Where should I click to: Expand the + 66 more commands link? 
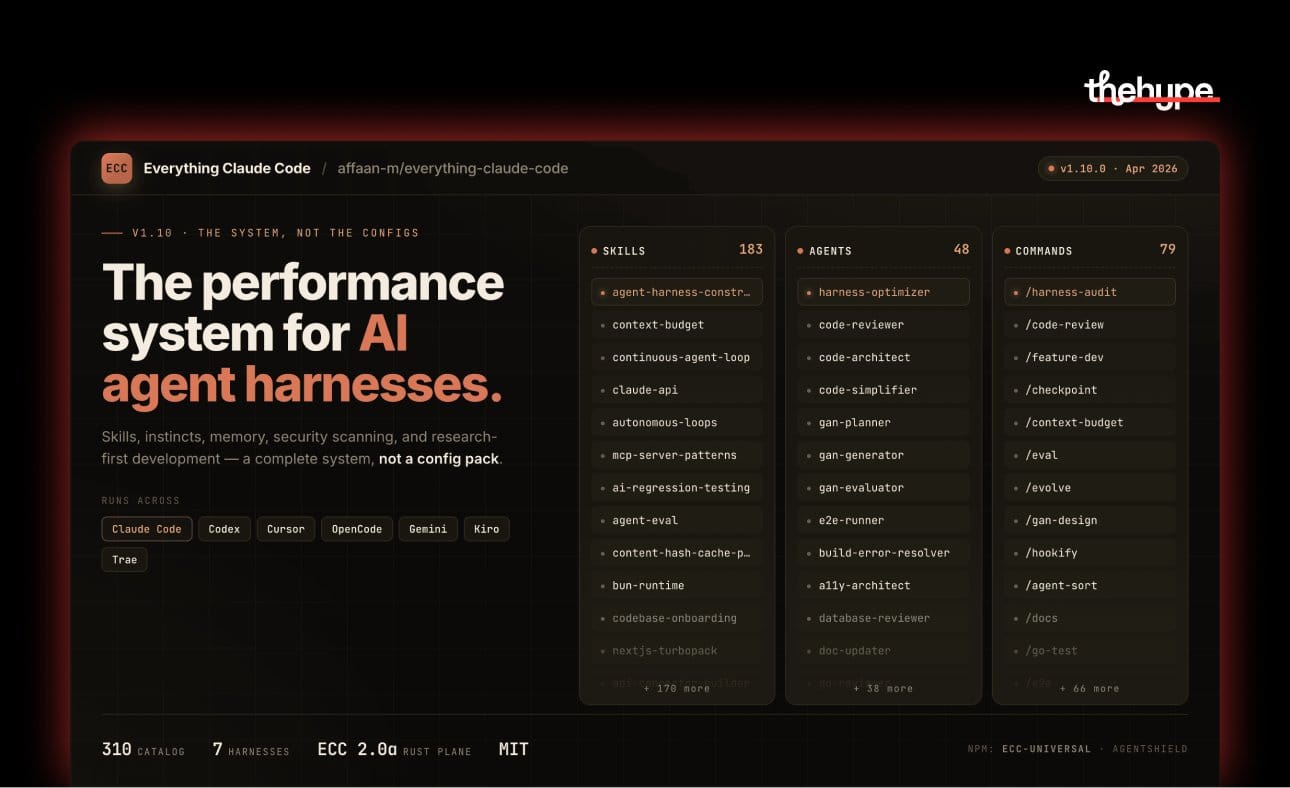coord(1090,688)
